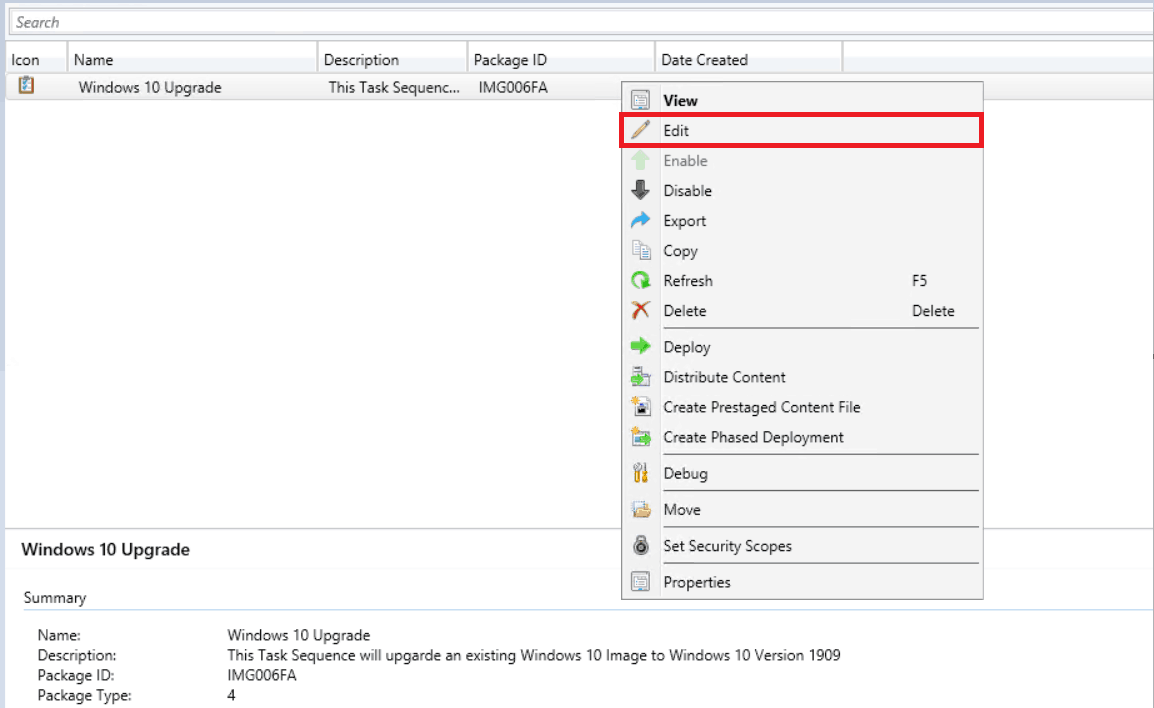This screenshot has width=1154, height=708.
Task: Sort by the Package ID column header
Action: (561, 60)
